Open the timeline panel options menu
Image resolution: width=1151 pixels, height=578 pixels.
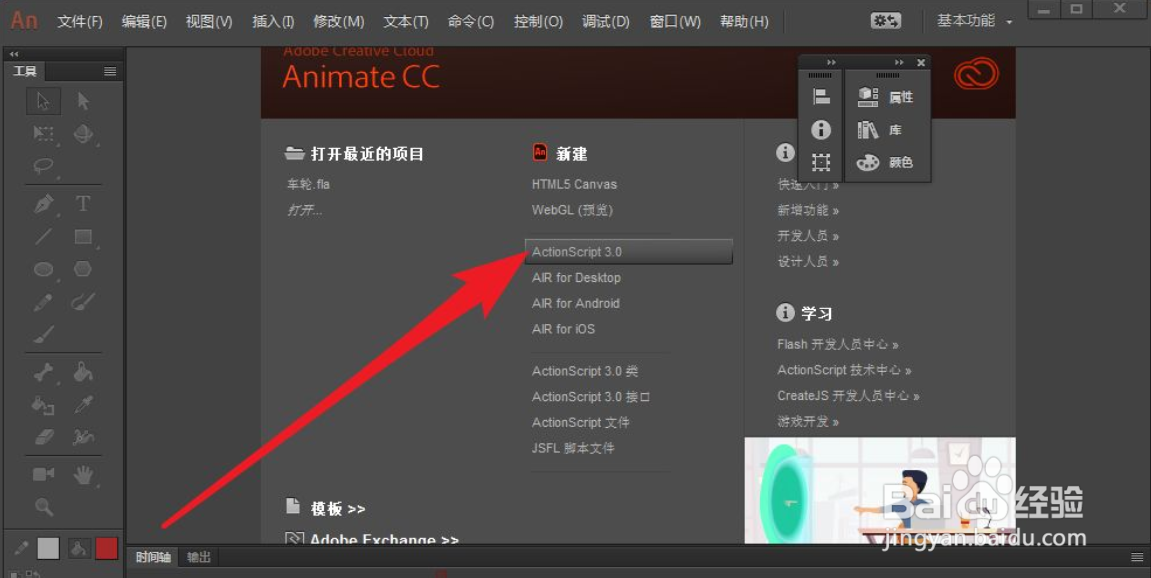(1137, 557)
